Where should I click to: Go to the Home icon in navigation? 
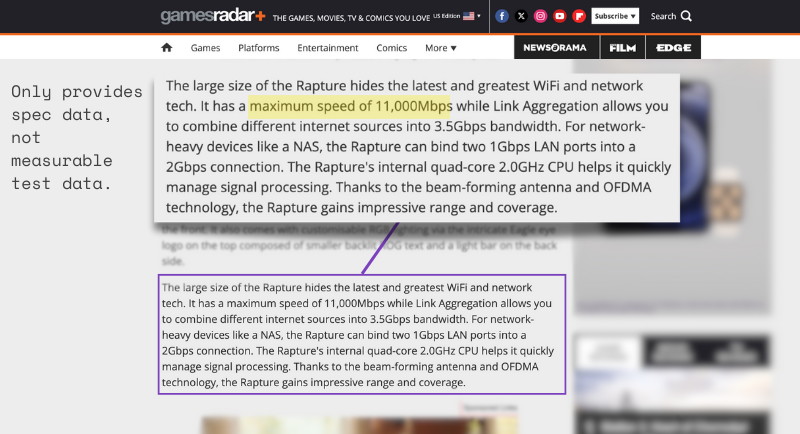click(166, 47)
